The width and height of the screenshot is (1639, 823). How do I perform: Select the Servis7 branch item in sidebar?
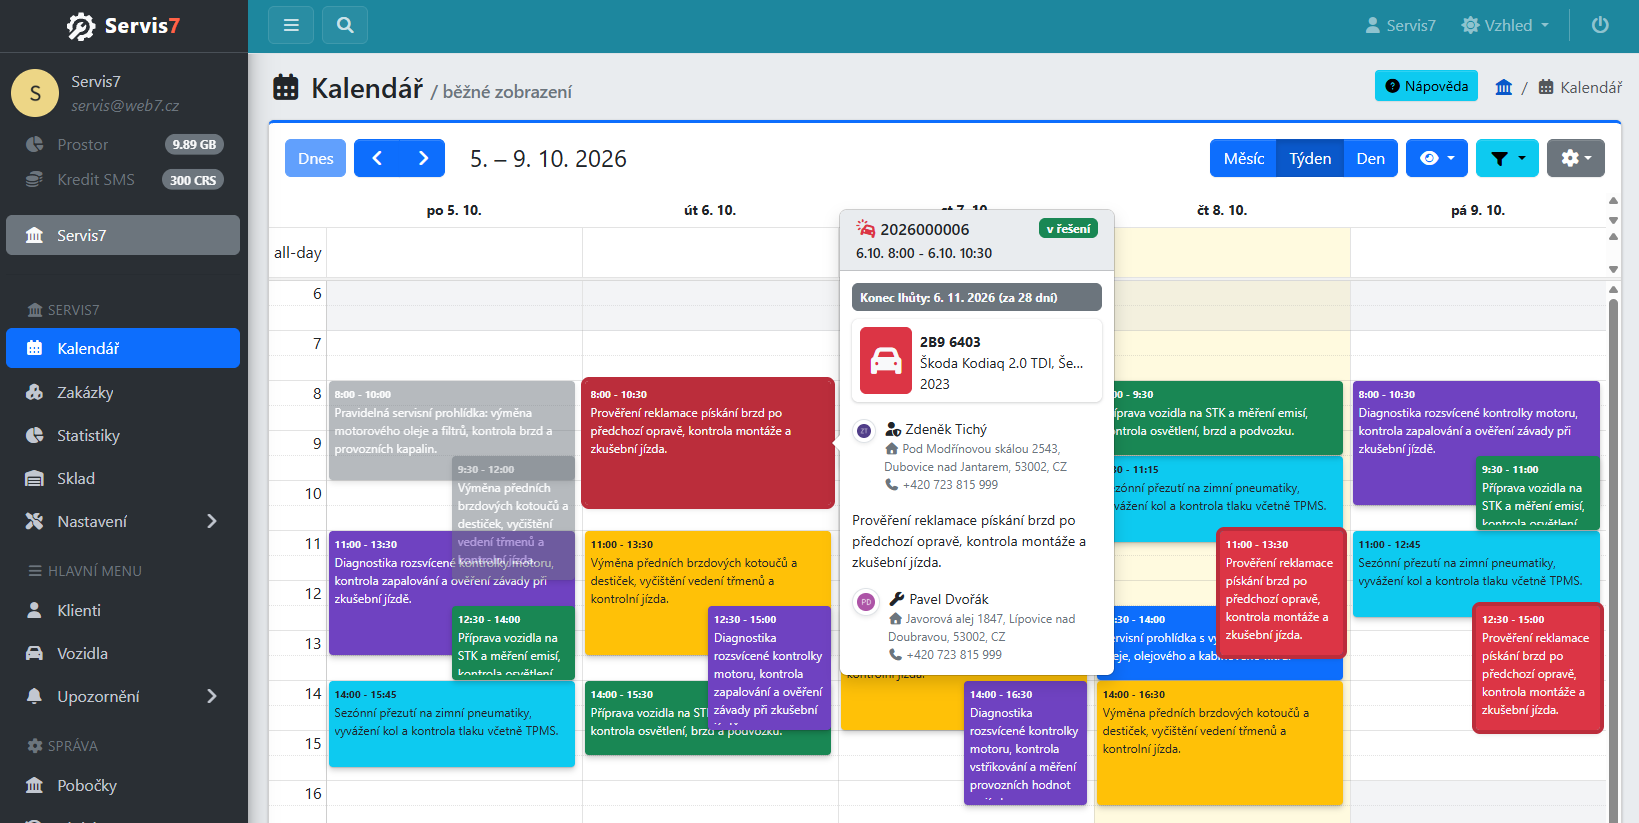(x=123, y=235)
